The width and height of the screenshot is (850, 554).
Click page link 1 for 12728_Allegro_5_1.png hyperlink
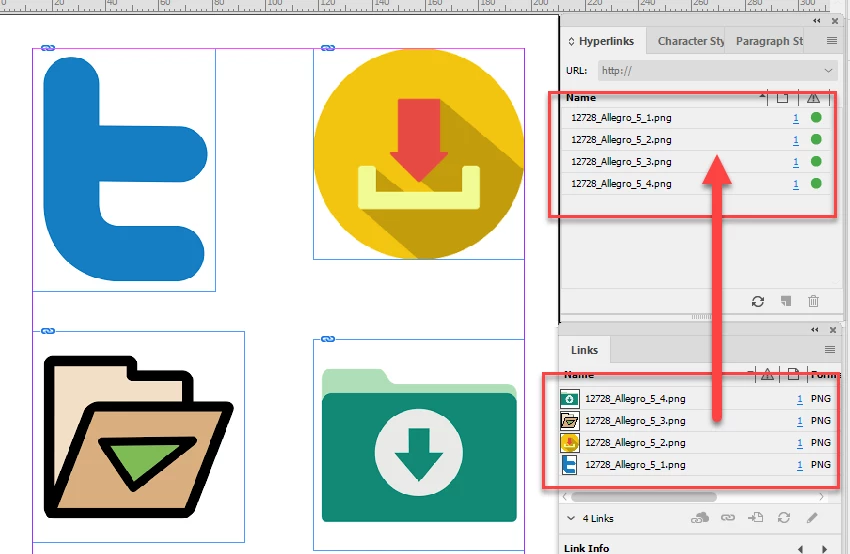pyautogui.click(x=796, y=118)
